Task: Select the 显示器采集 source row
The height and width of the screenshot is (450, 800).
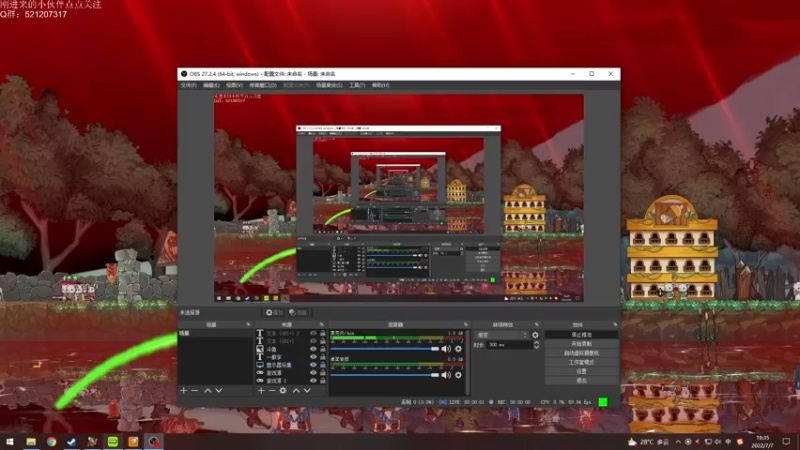Action: pos(290,365)
